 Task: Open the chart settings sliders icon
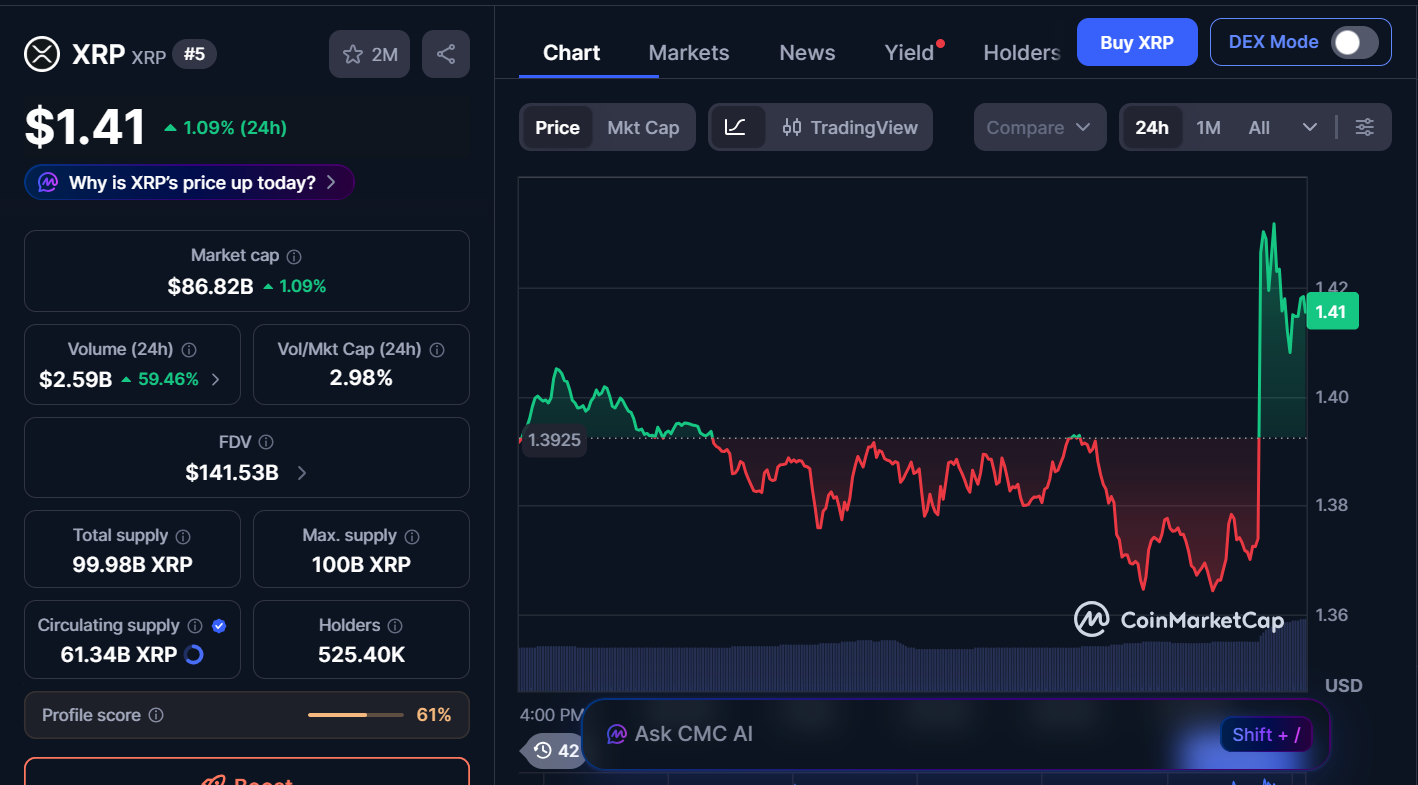[x=1365, y=127]
